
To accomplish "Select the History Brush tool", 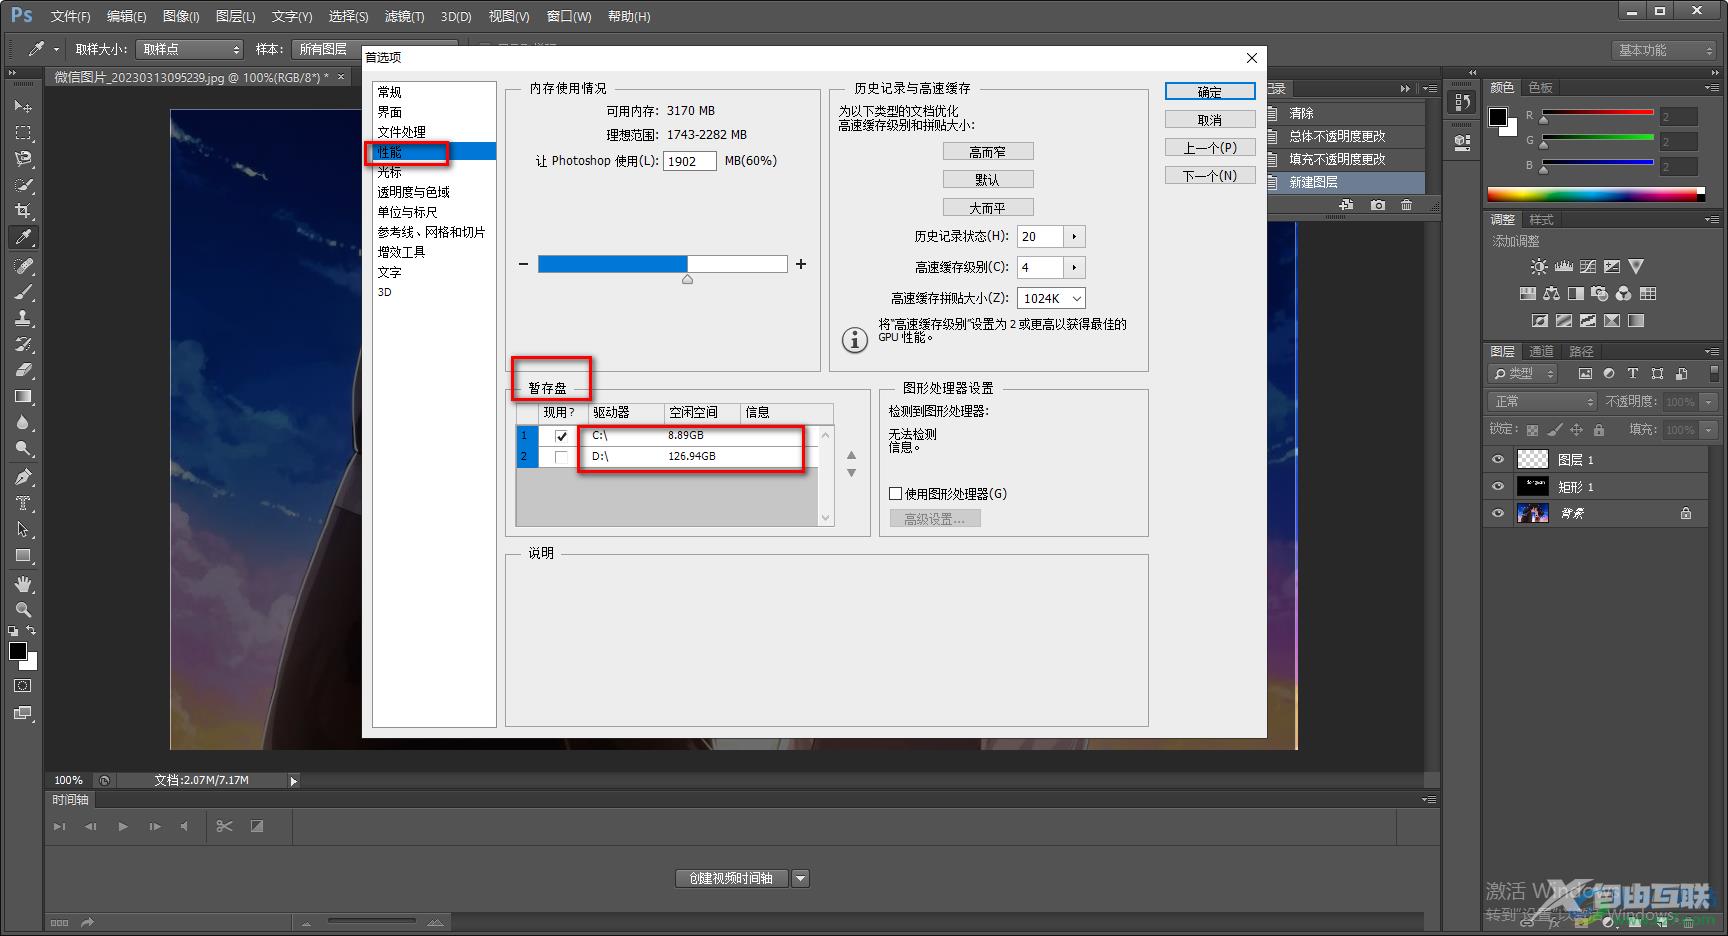I will point(22,344).
